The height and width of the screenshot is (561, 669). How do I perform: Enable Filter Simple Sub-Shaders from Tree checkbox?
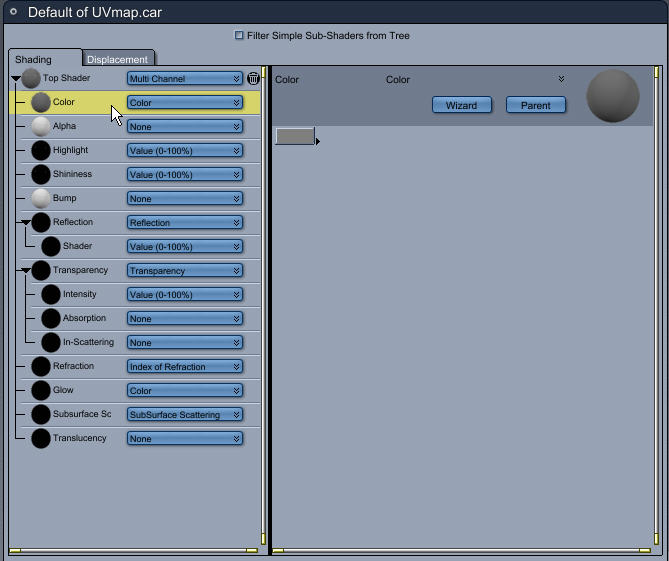tap(239, 35)
